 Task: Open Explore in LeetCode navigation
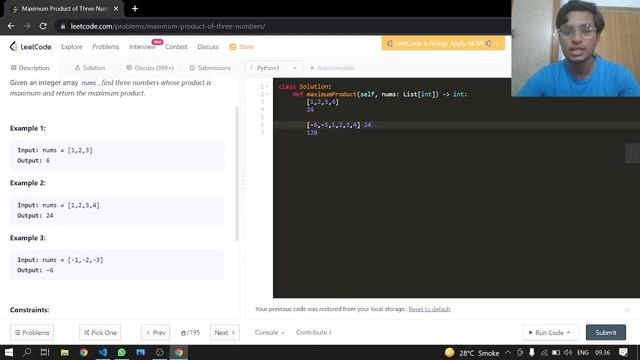click(72, 47)
